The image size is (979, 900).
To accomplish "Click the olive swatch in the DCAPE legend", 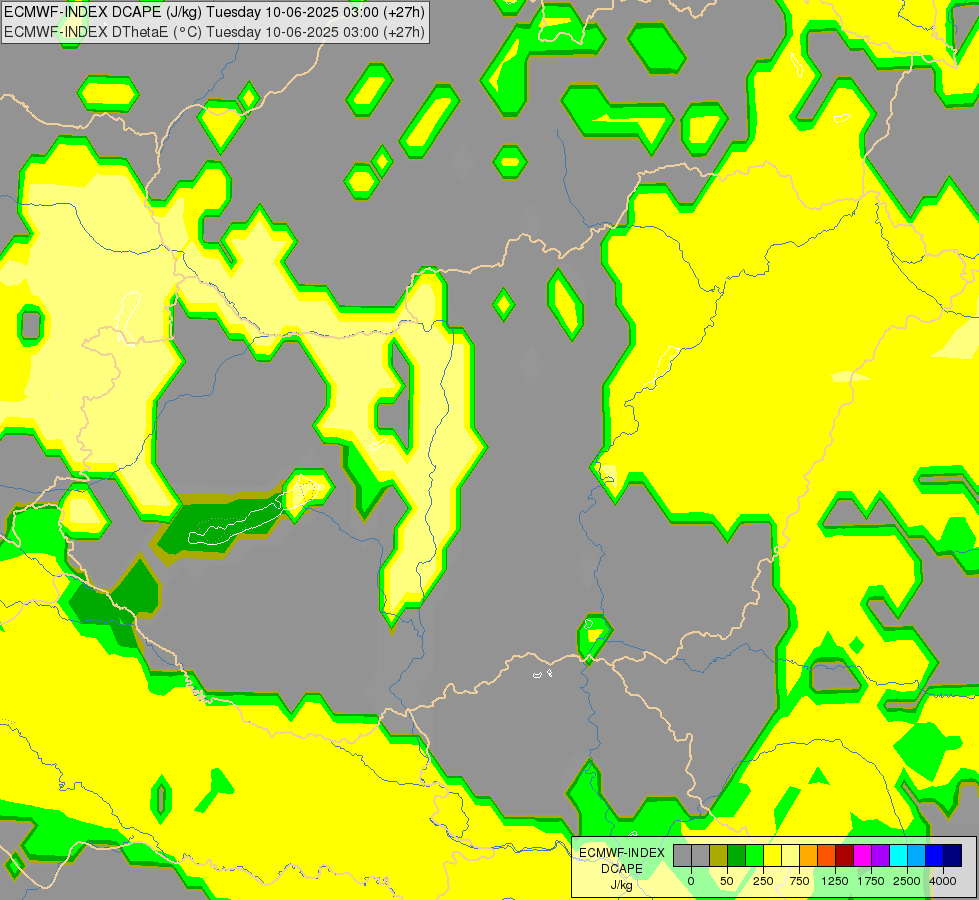I will pyautogui.click(x=719, y=856).
